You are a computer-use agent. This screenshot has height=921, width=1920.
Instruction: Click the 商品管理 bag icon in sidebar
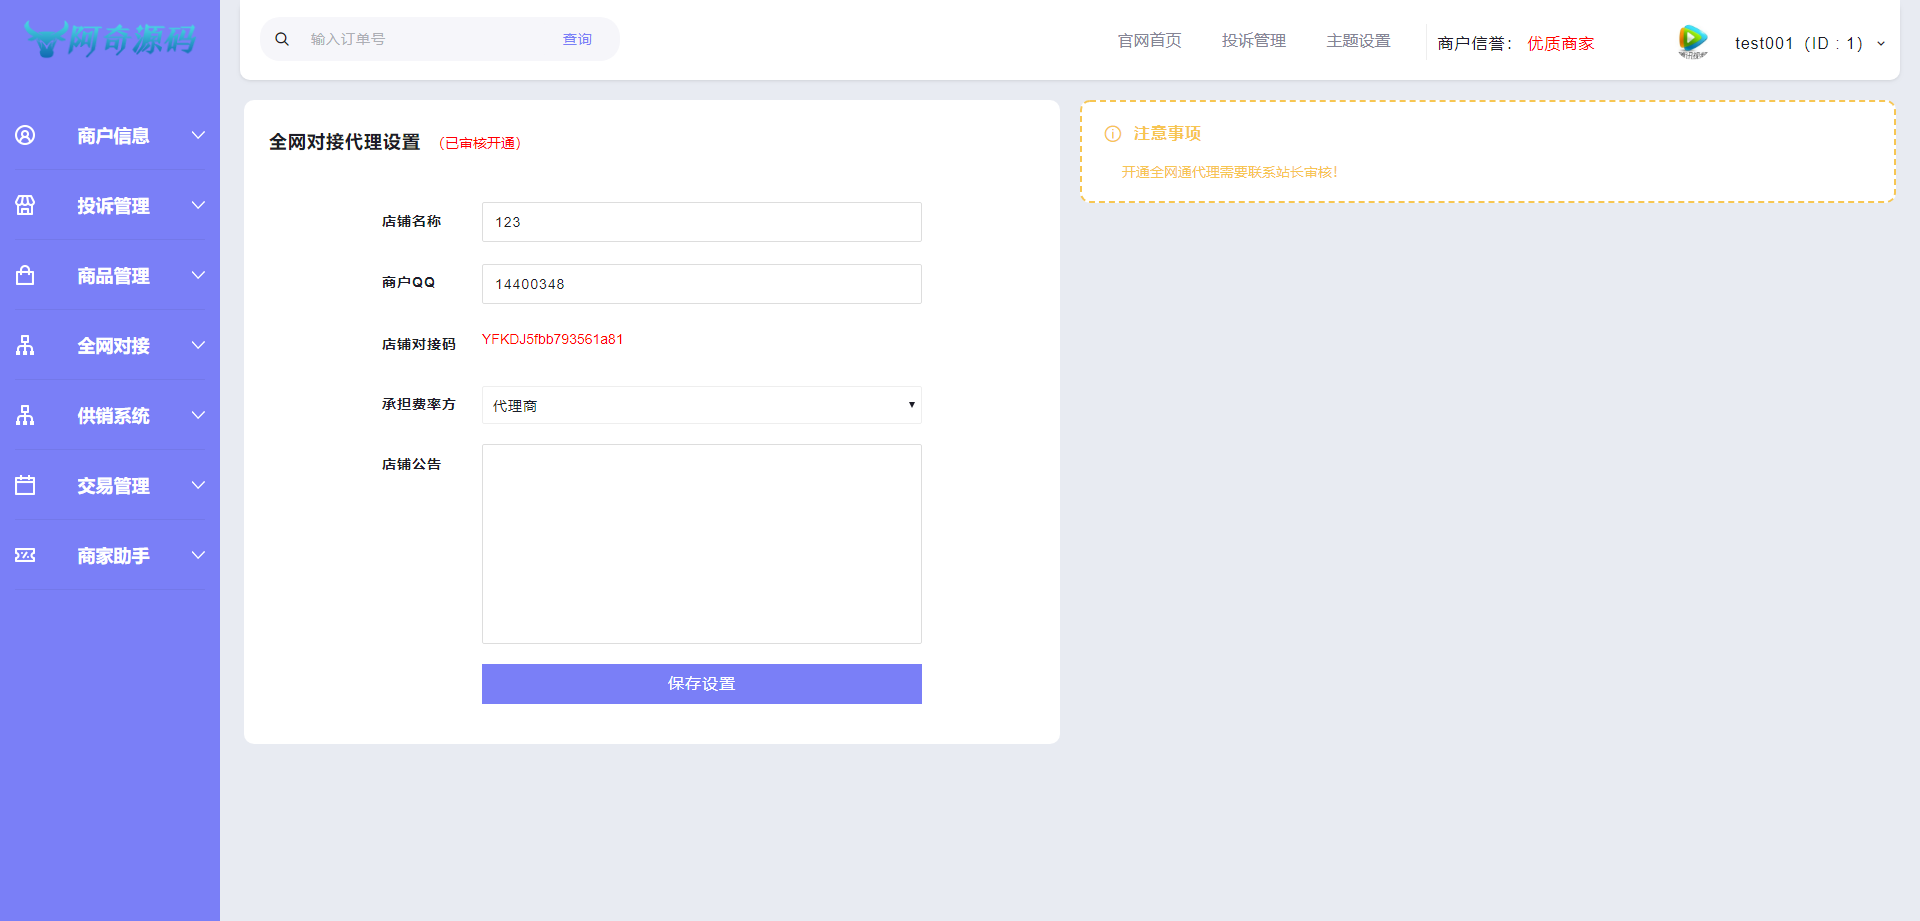tap(25, 275)
